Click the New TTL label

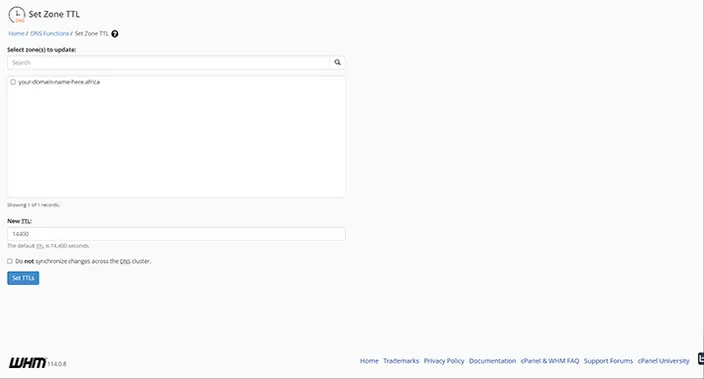(x=19, y=221)
